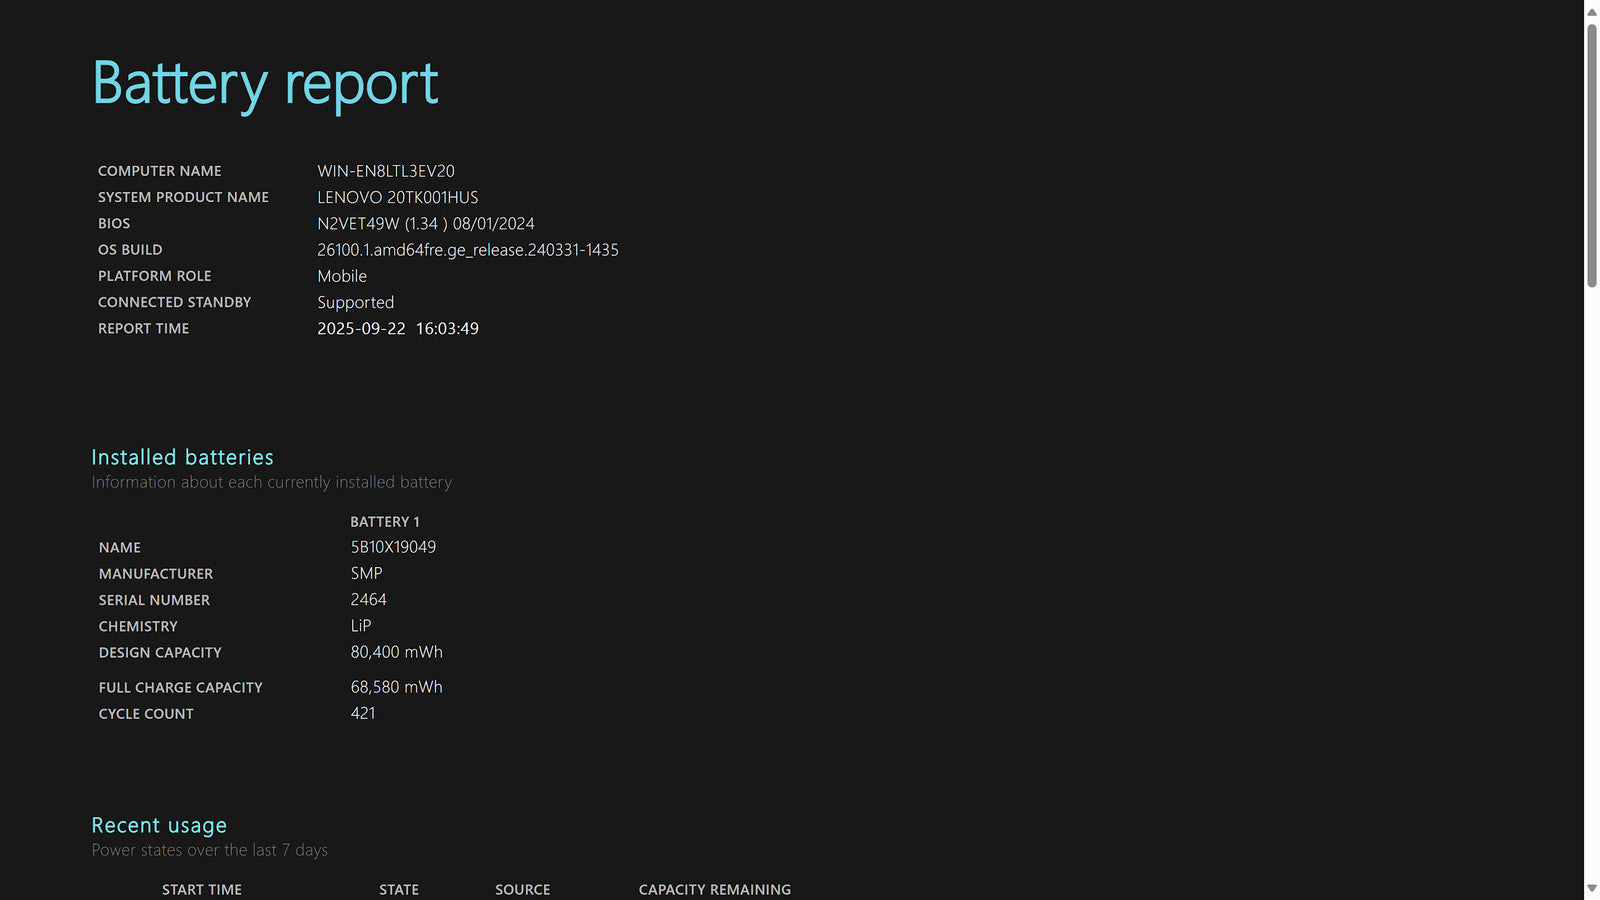Click the vertical scrollbar thumb

pos(1592,156)
